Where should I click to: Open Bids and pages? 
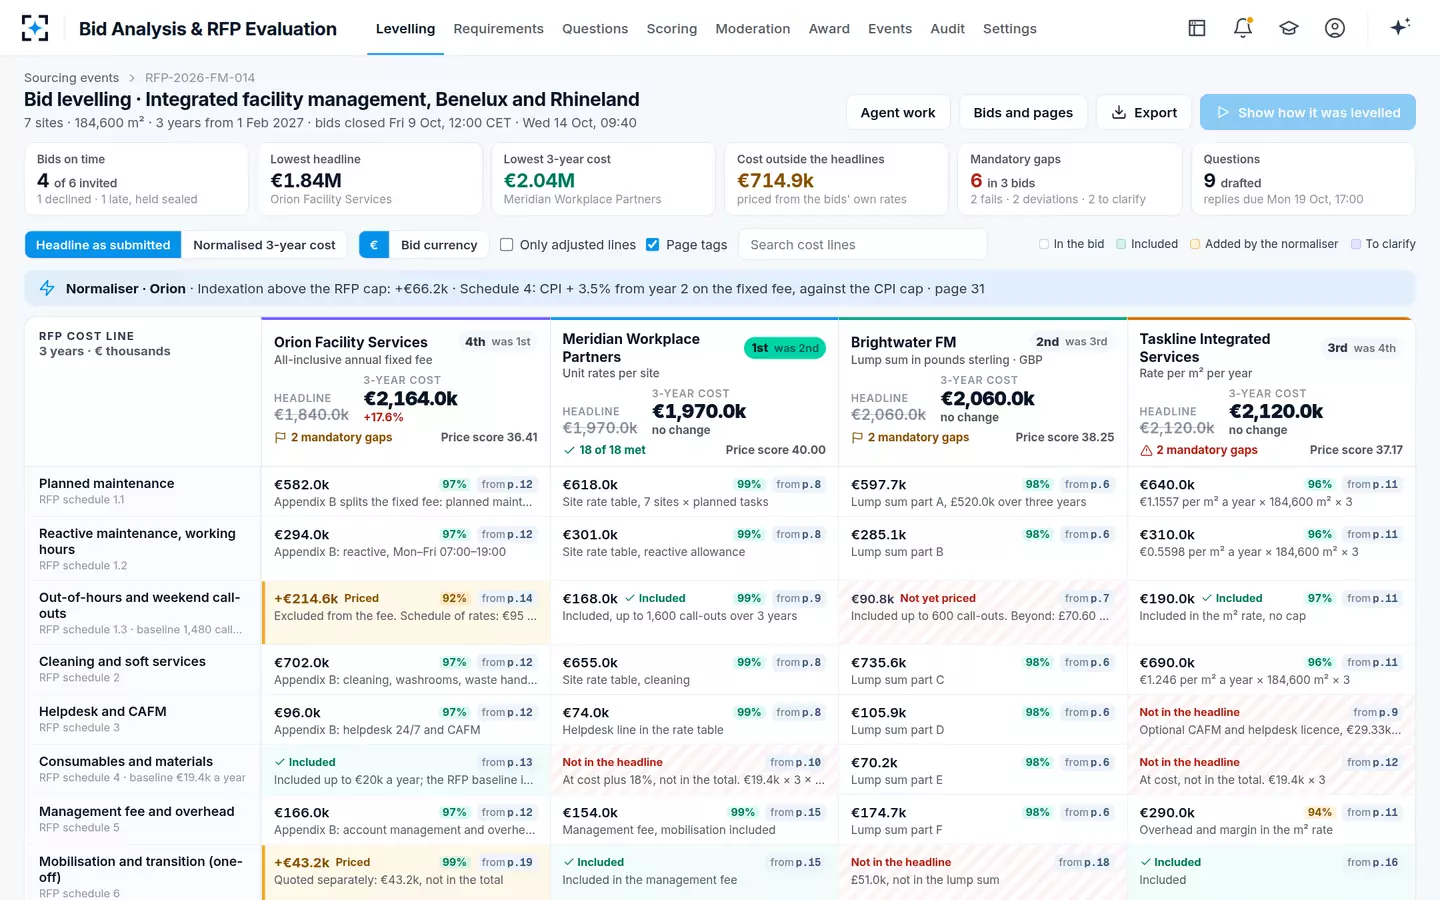click(x=1023, y=112)
